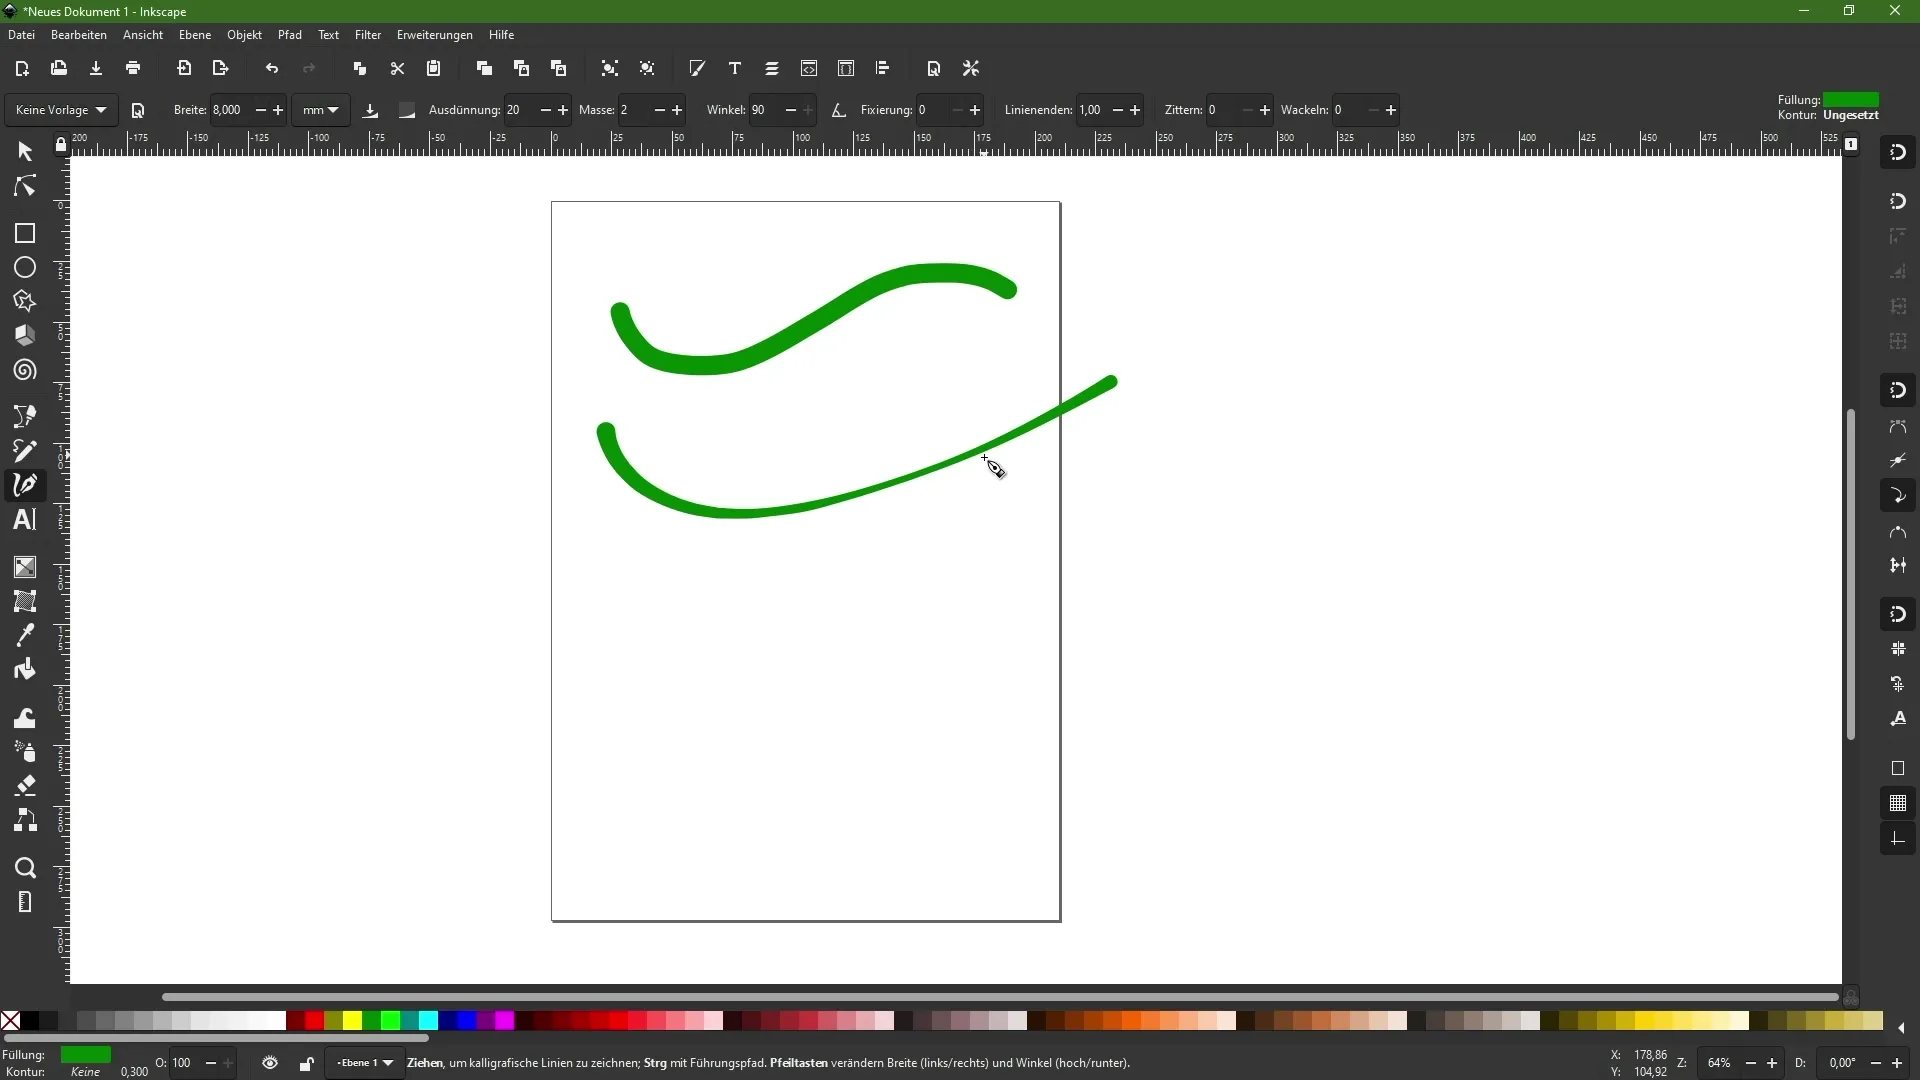This screenshot has width=1920, height=1080.
Task: Select the Zoom magnifier tool
Action: [x=25, y=868]
